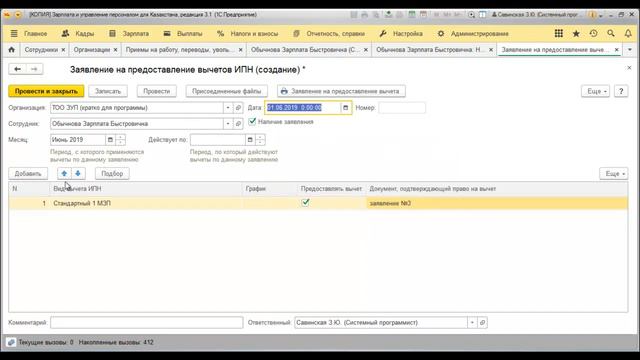
Task: Open the history clock icon
Action: tap(593, 33)
